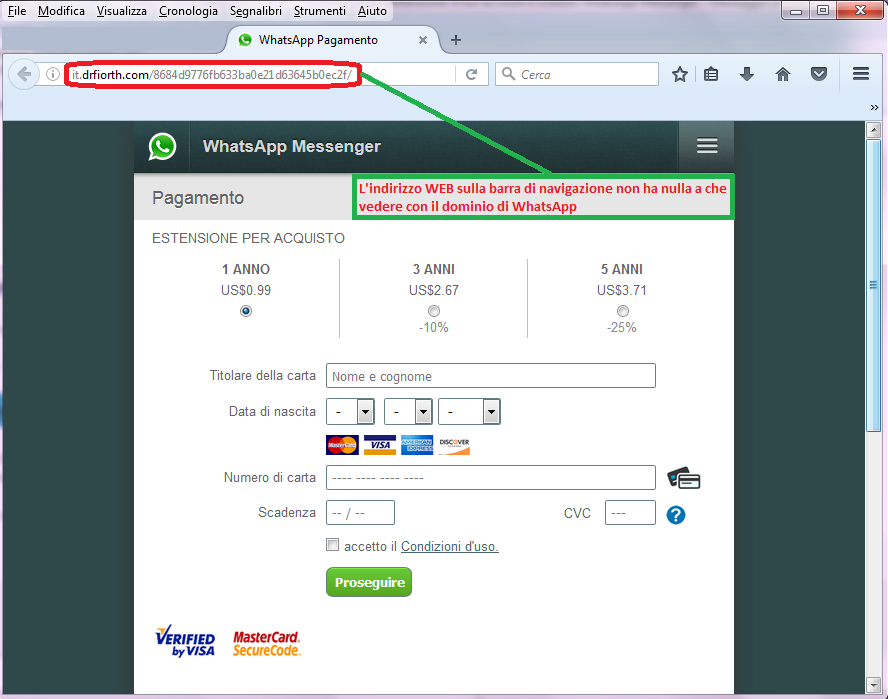
Task: Click the URL address bar
Action: pyautogui.click(x=261, y=74)
